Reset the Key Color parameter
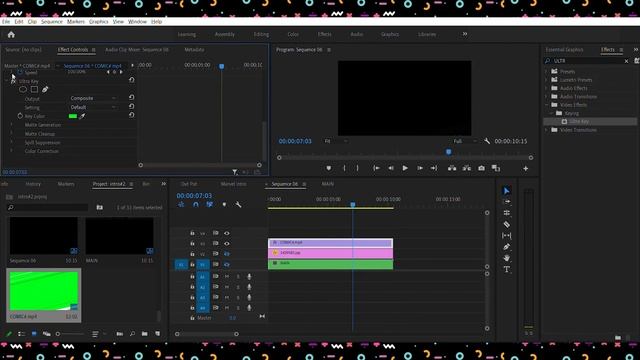This screenshot has height=360, width=640. (131, 116)
